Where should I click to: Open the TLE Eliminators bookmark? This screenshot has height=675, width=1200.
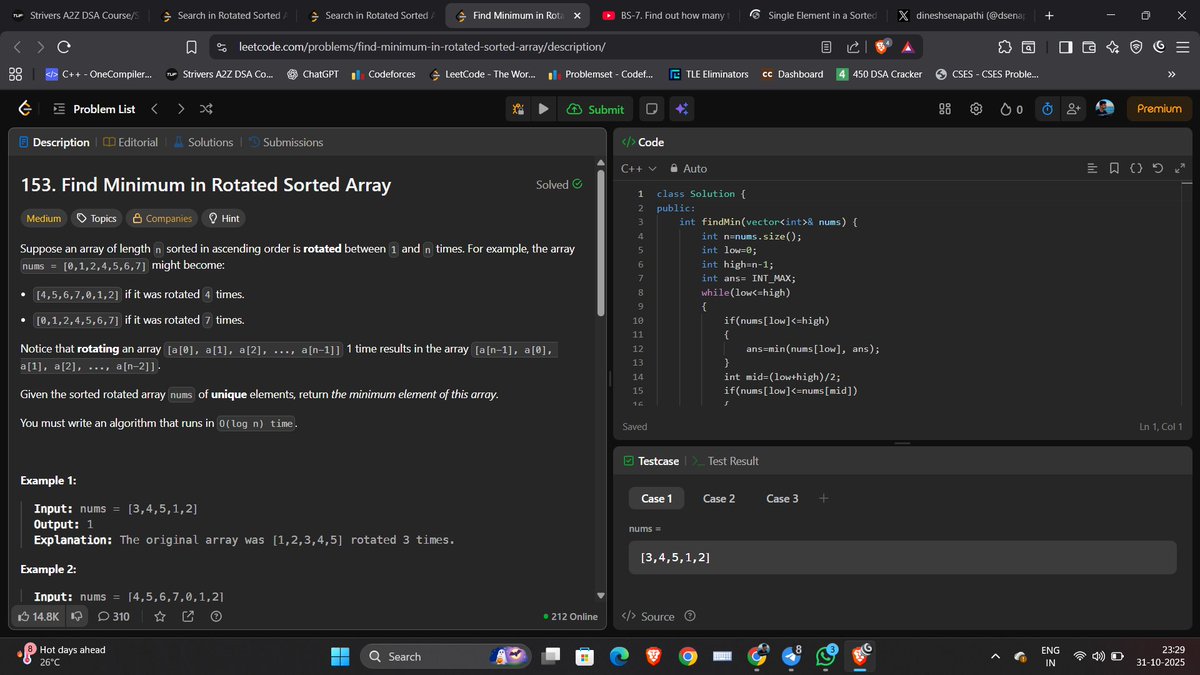pos(708,74)
